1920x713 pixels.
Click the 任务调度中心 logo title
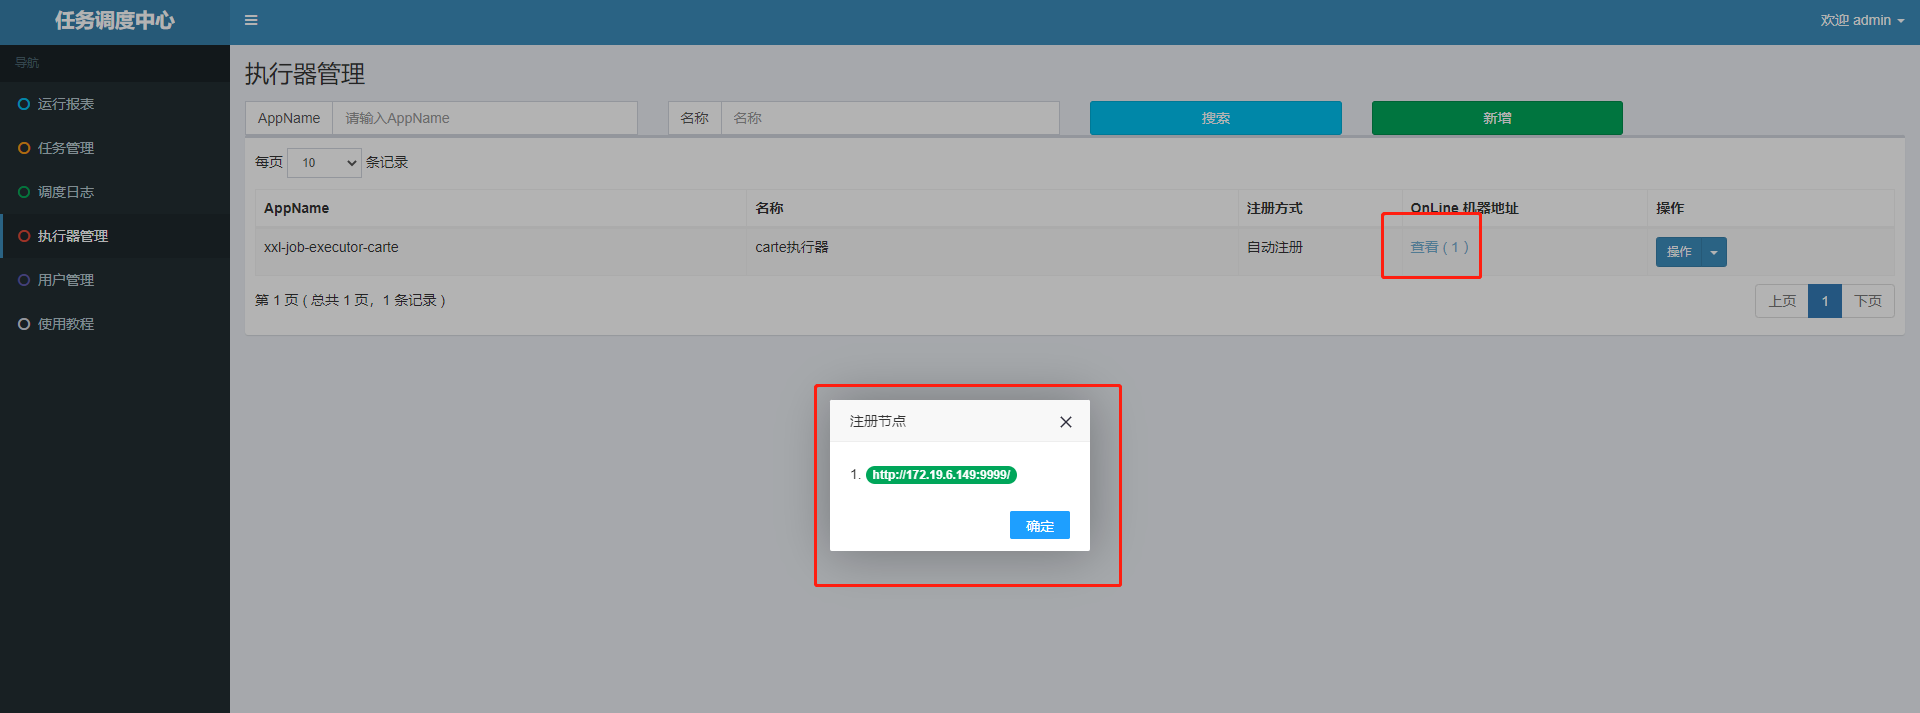point(115,20)
